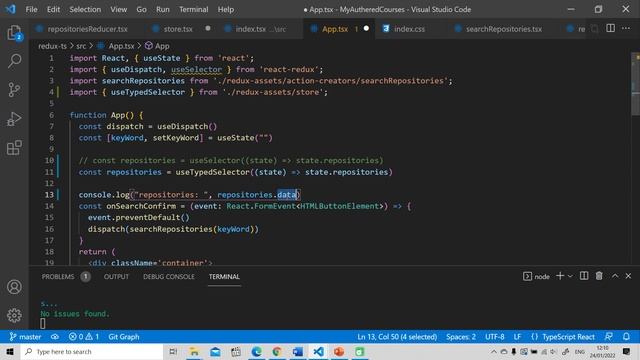The width and height of the screenshot is (640, 360).
Task: Click the taskbar search box
Action: click(92, 351)
